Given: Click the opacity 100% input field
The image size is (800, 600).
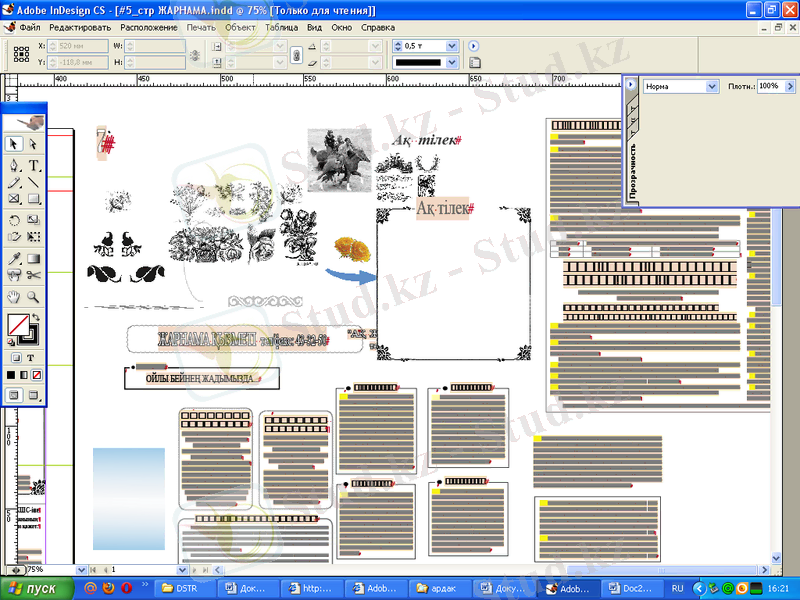Looking at the screenshot, I should tap(768, 87).
